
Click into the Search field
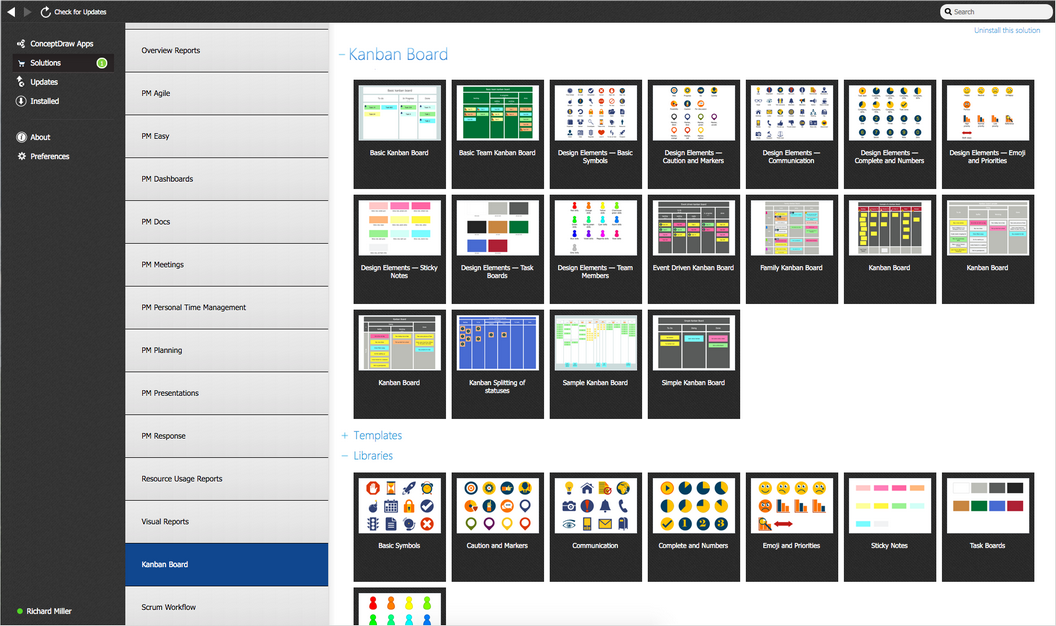995,11
